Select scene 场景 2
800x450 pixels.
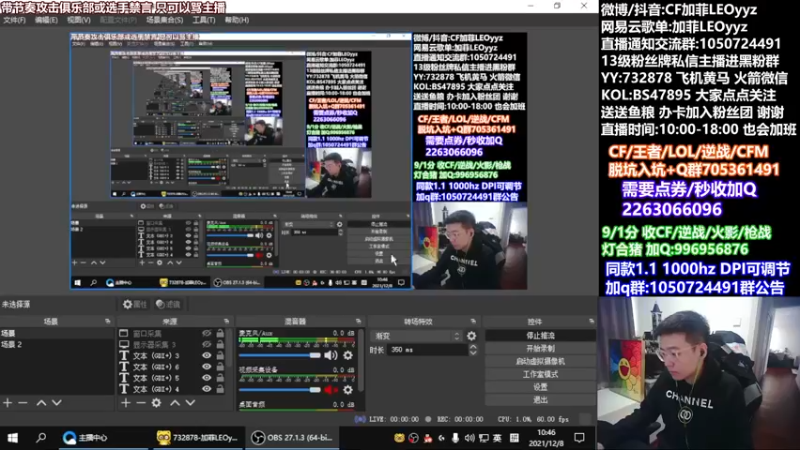click(57, 344)
